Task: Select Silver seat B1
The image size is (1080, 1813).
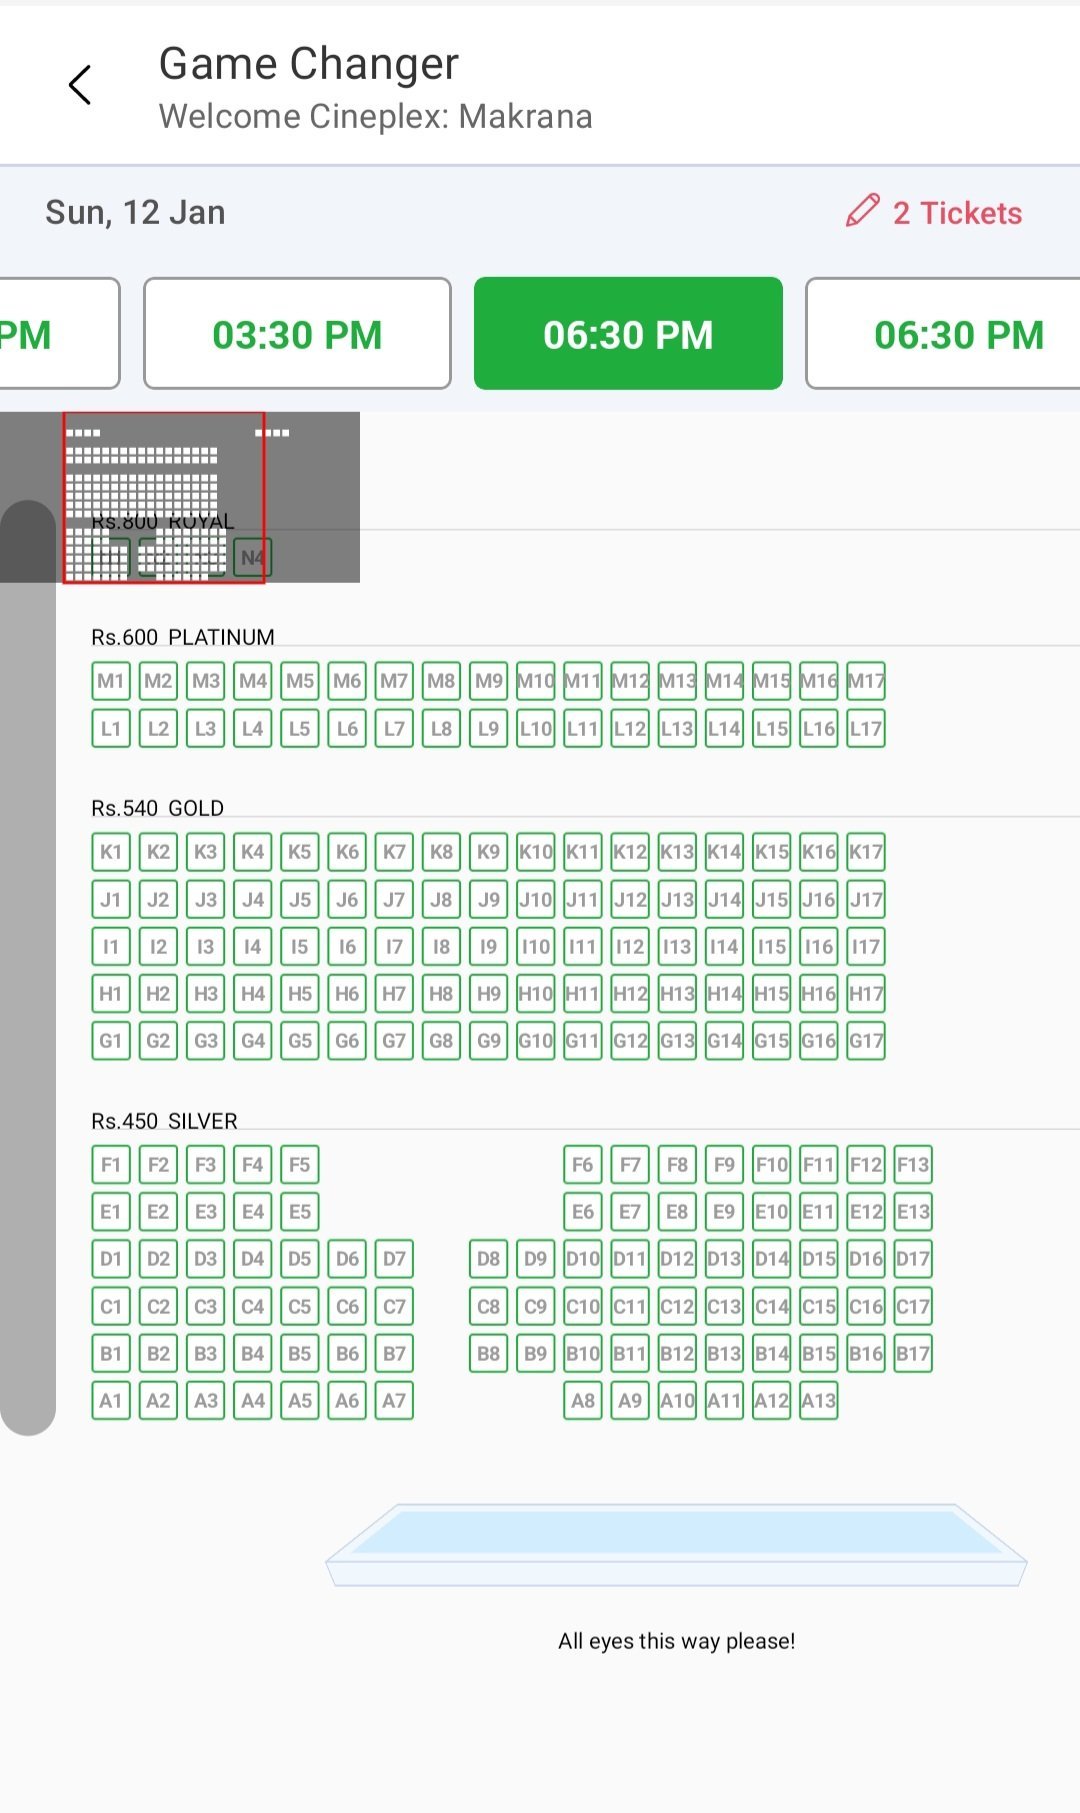Action: pos(111,1354)
